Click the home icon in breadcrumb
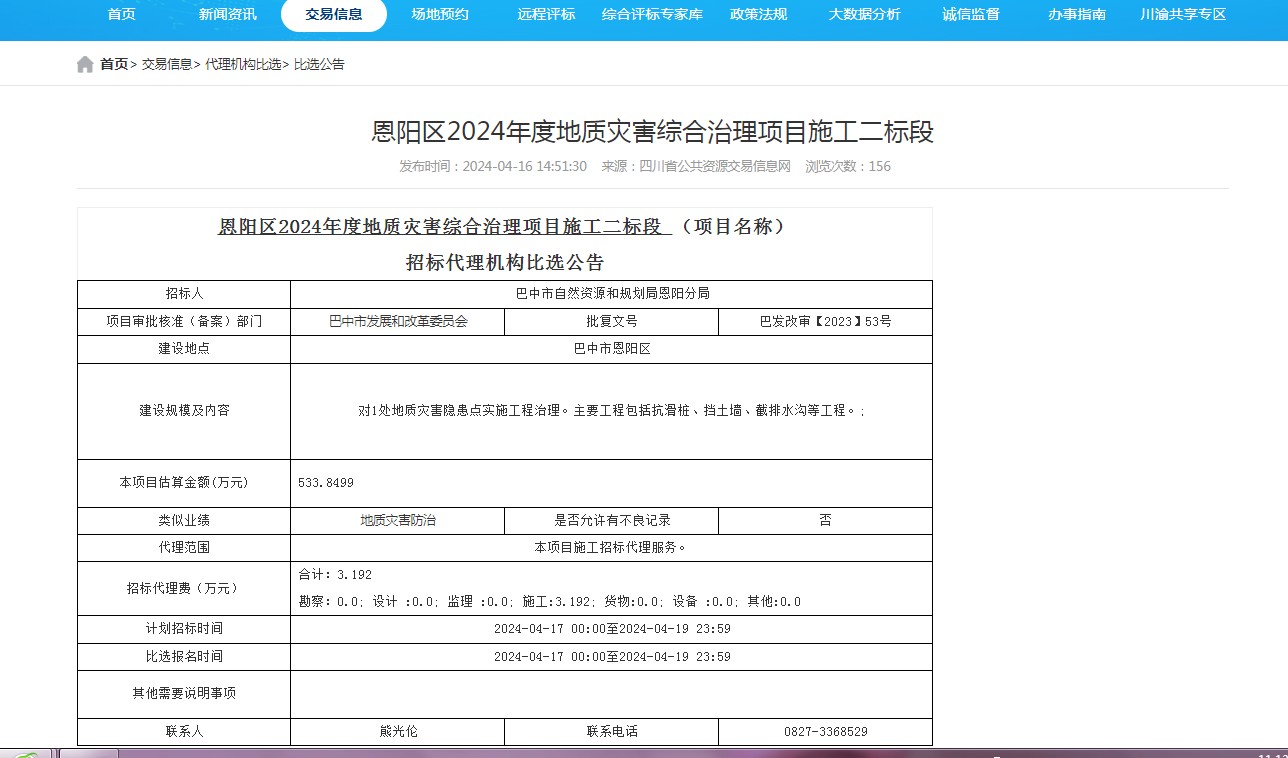Viewport: 1288px width, 758px height. [x=85, y=65]
